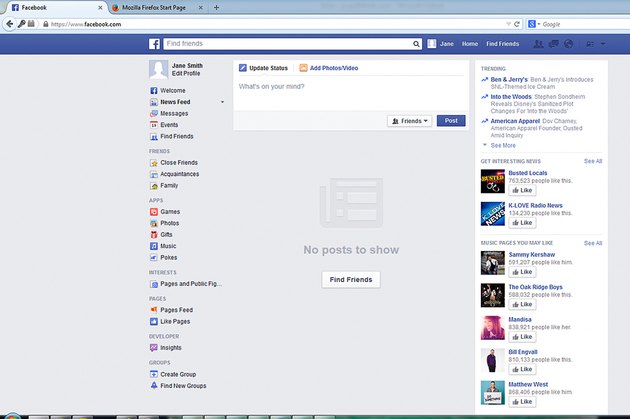630x419 pixels.
Task: Click Edit Profile link
Action: (x=186, y=74)
